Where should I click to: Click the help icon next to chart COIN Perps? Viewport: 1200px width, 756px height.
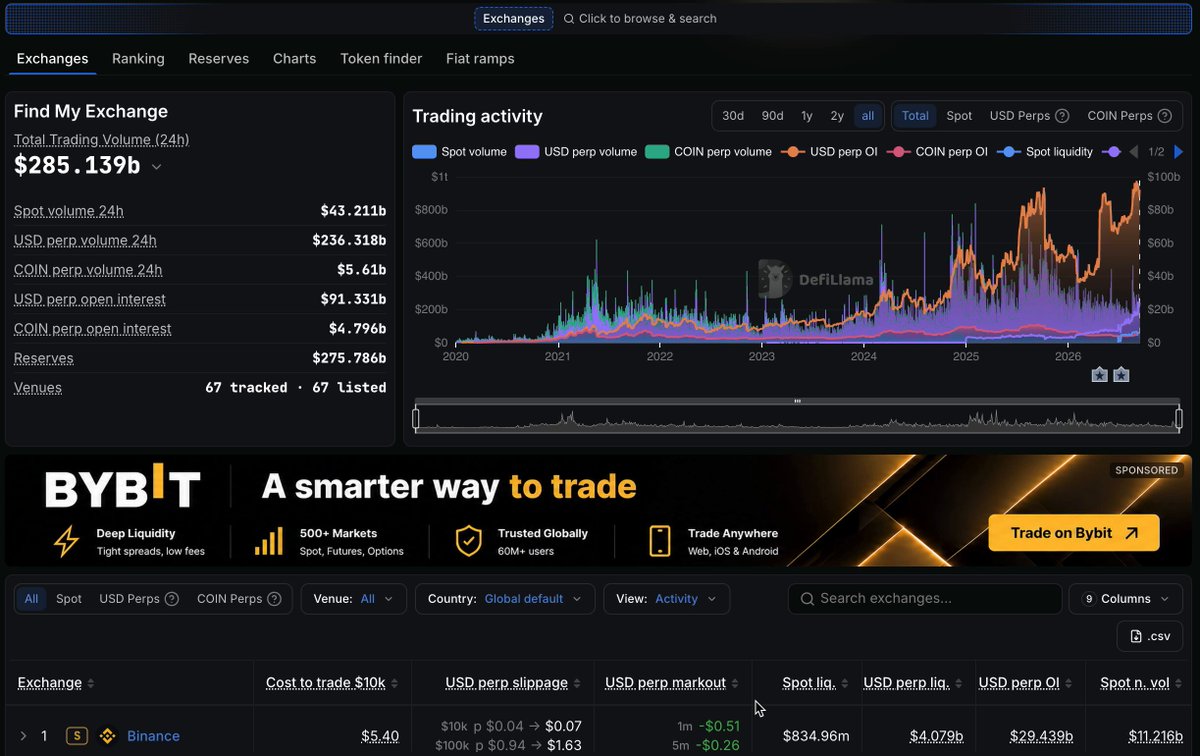(x=1164, y=116)
